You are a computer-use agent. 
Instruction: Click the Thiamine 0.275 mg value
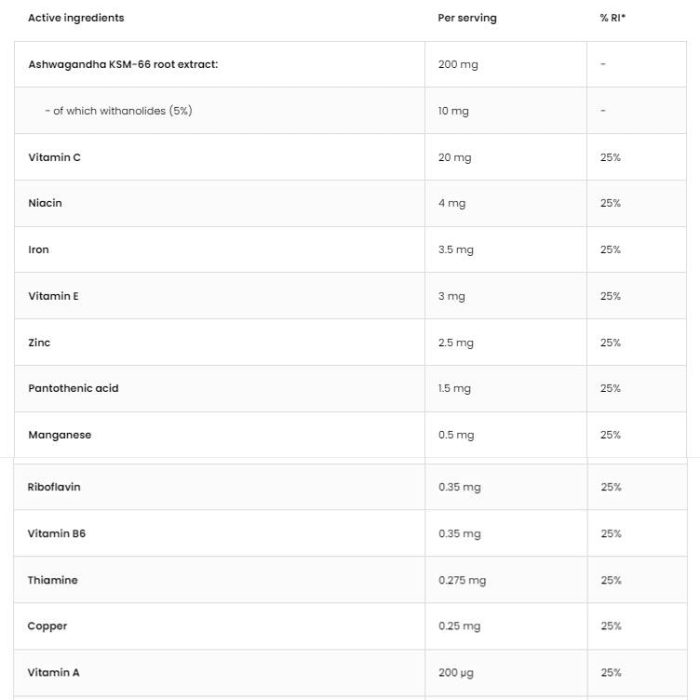(x=462, y=580)
